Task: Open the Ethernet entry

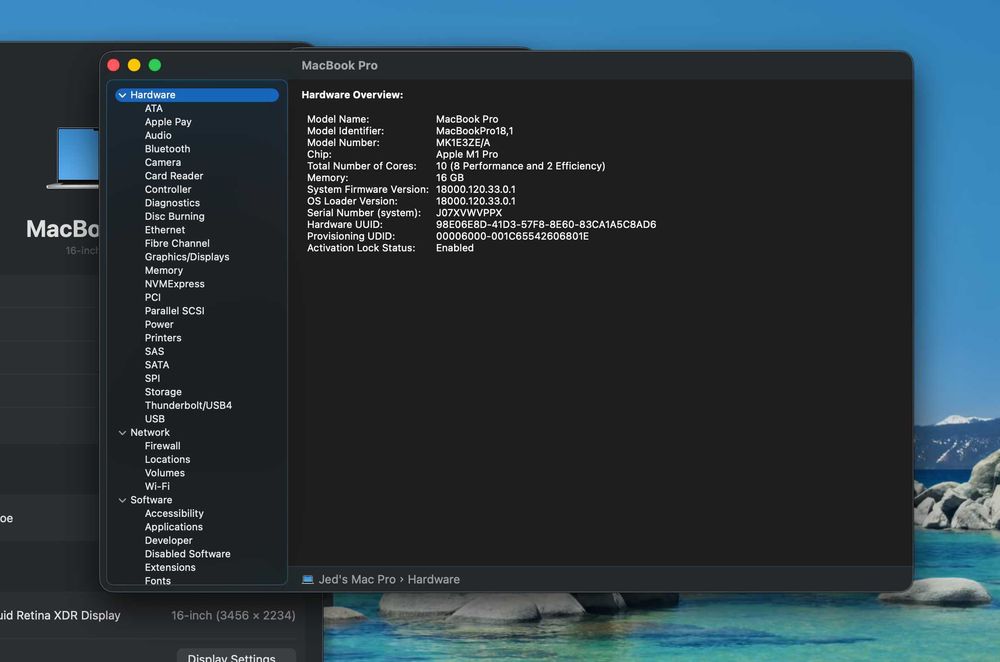Action: [165, 230]
